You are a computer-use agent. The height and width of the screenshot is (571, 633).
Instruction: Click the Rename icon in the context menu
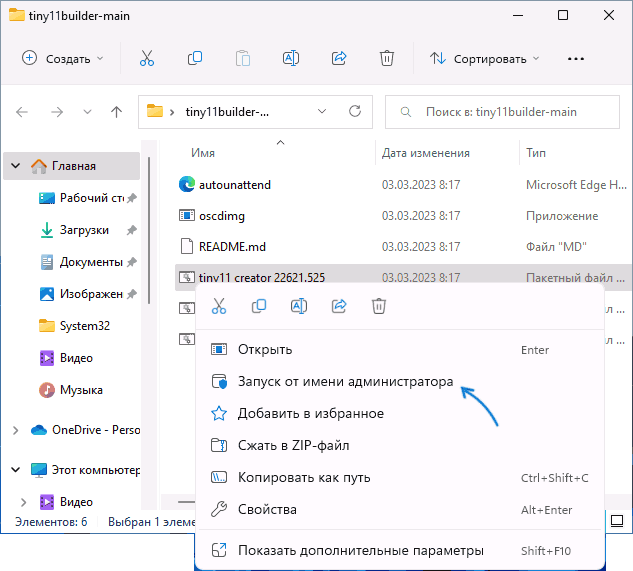(299, 306)
